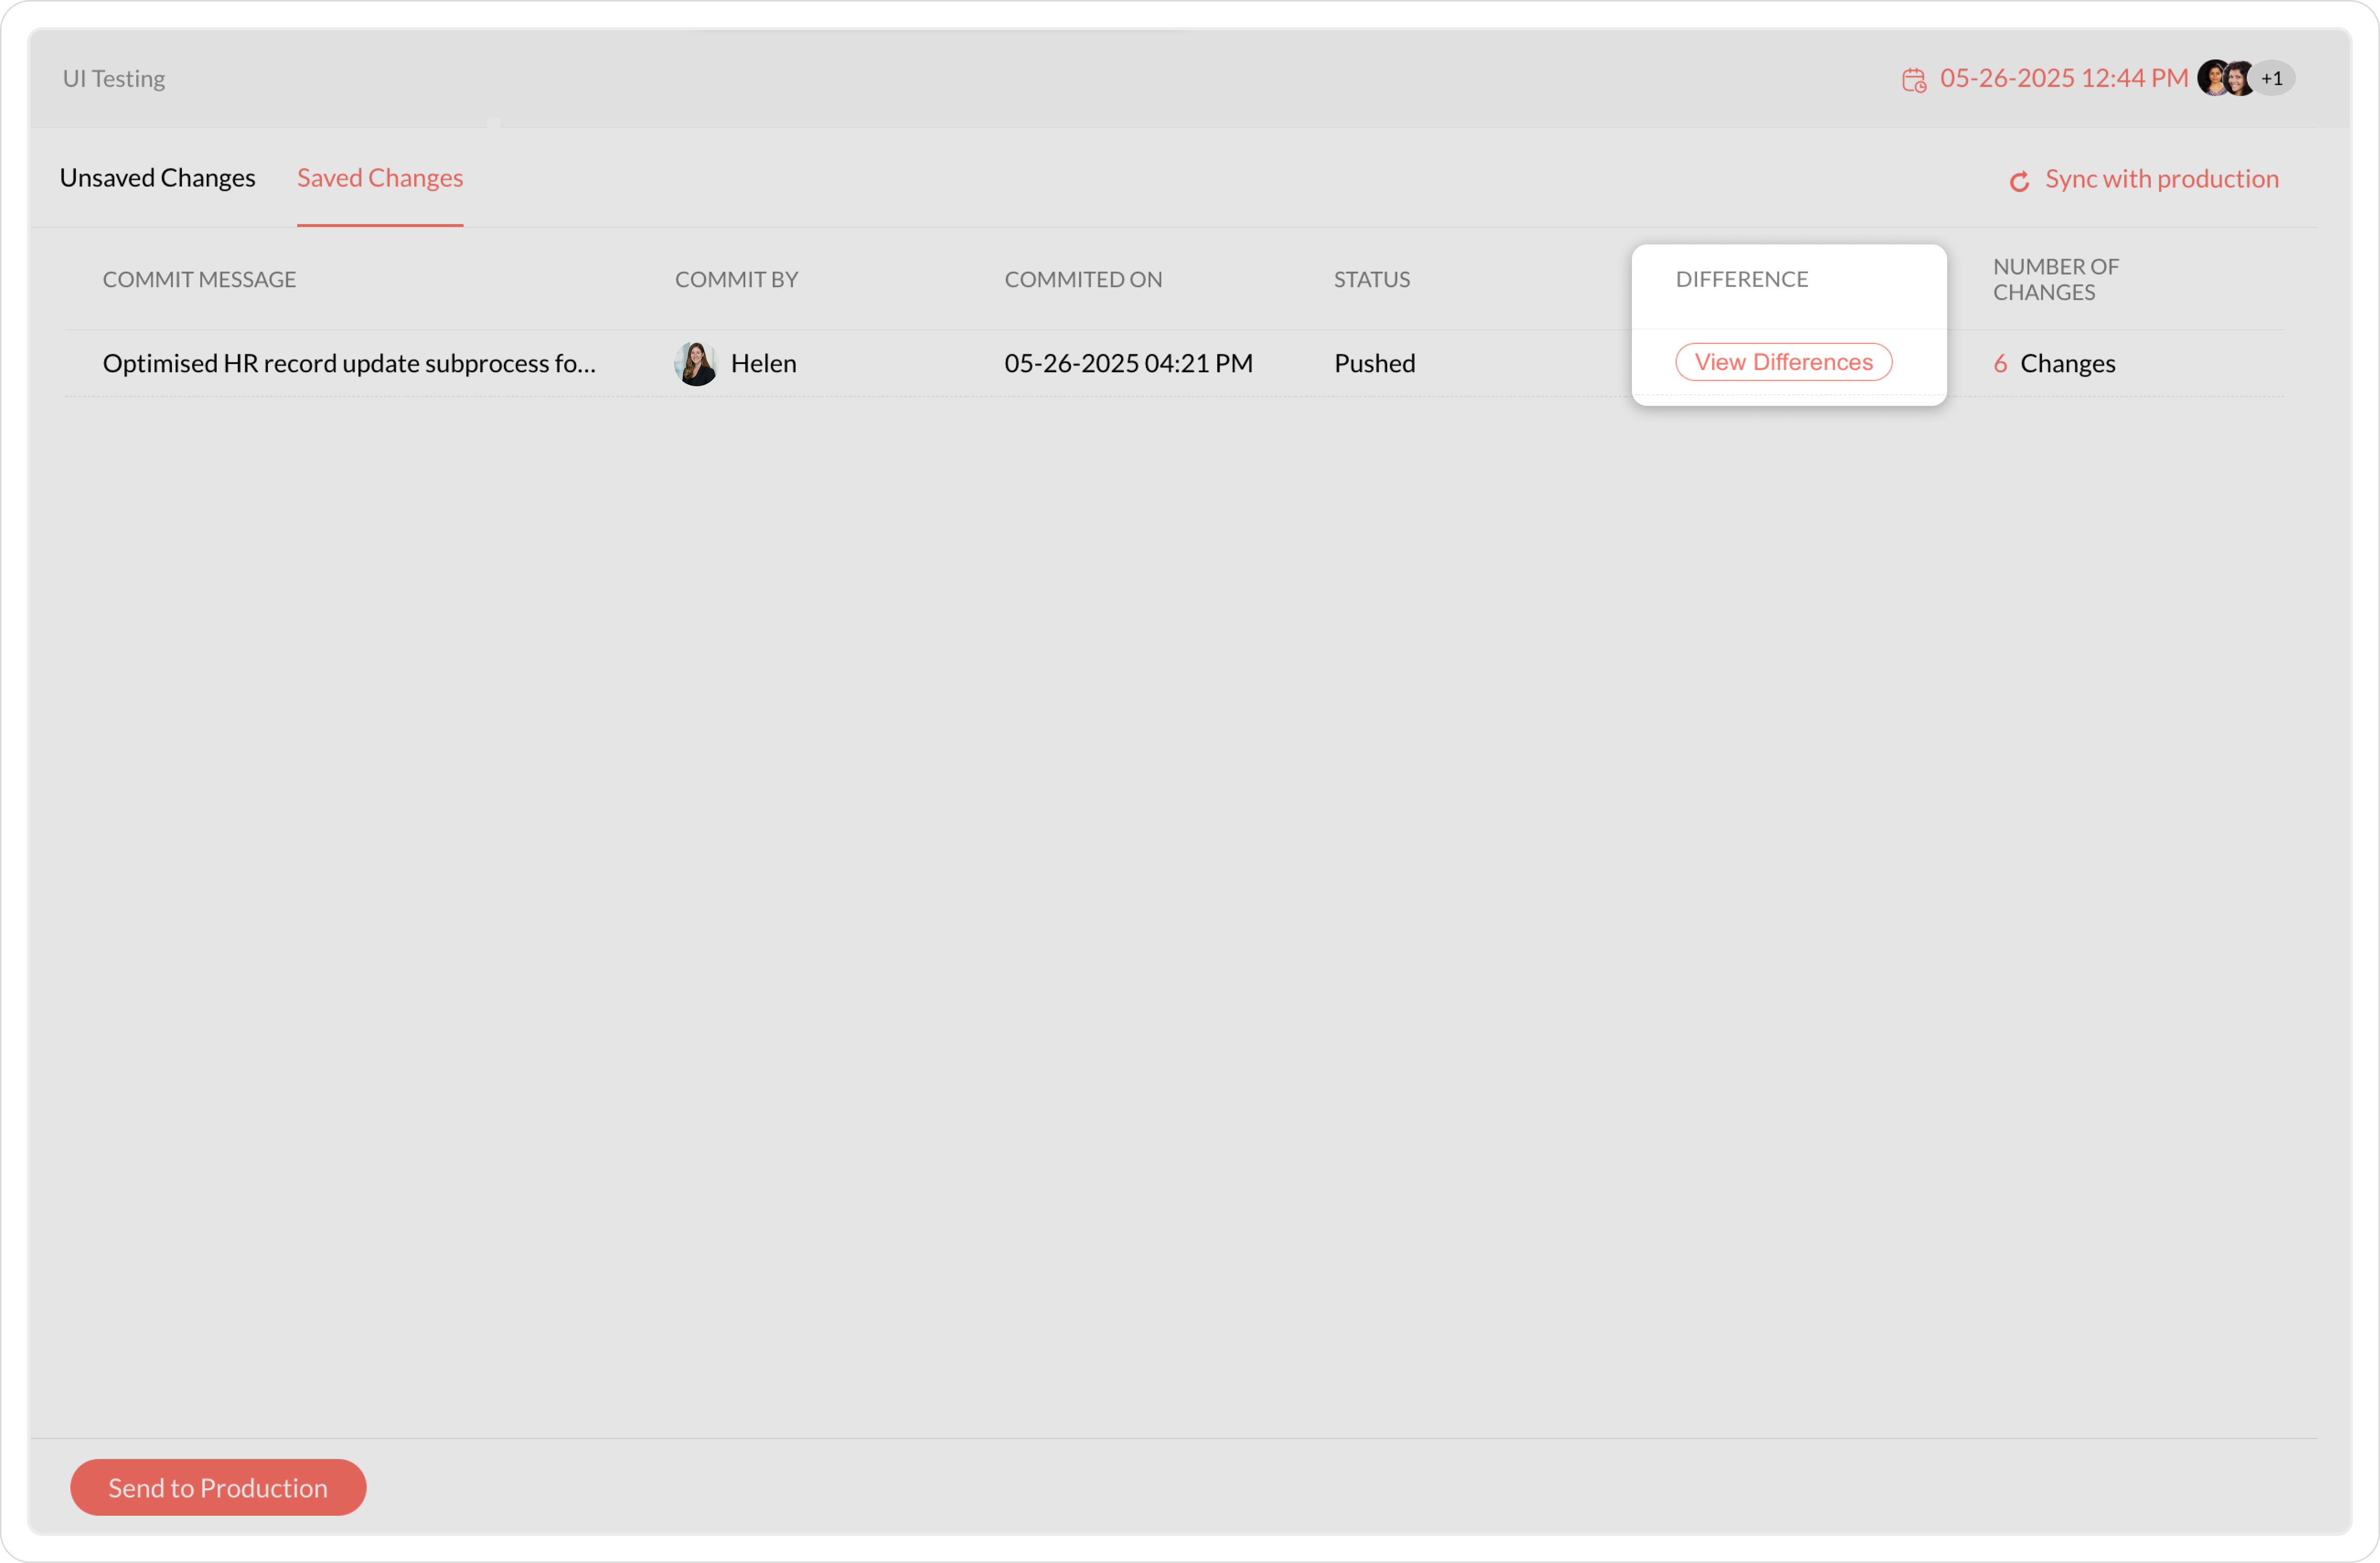The width and height of the screenshot is (2380, 1563).
Task: Click the UI Testing title text
Action: coord(114,79)
